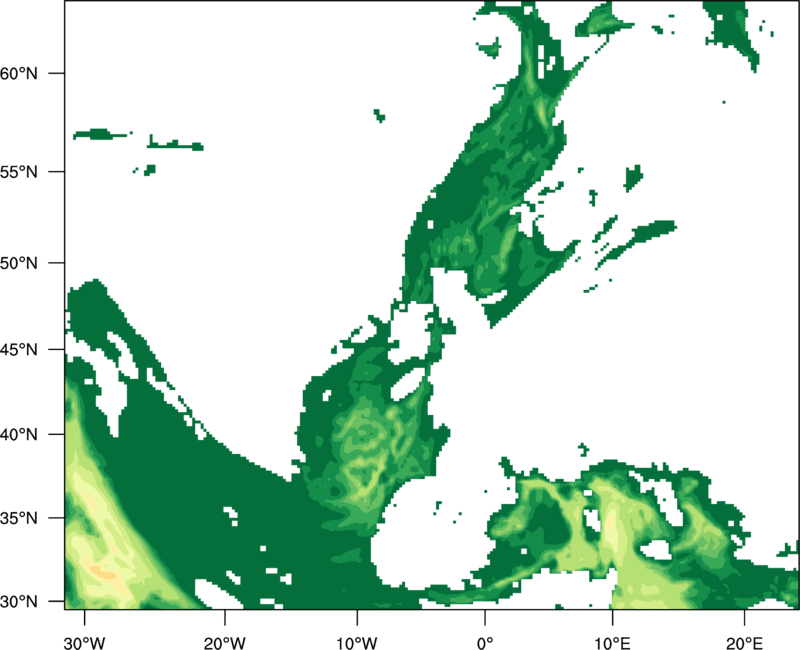This screenshot has height=650, width=800.
Task: Click the 30°N latitude label
Action: point(19,602)
